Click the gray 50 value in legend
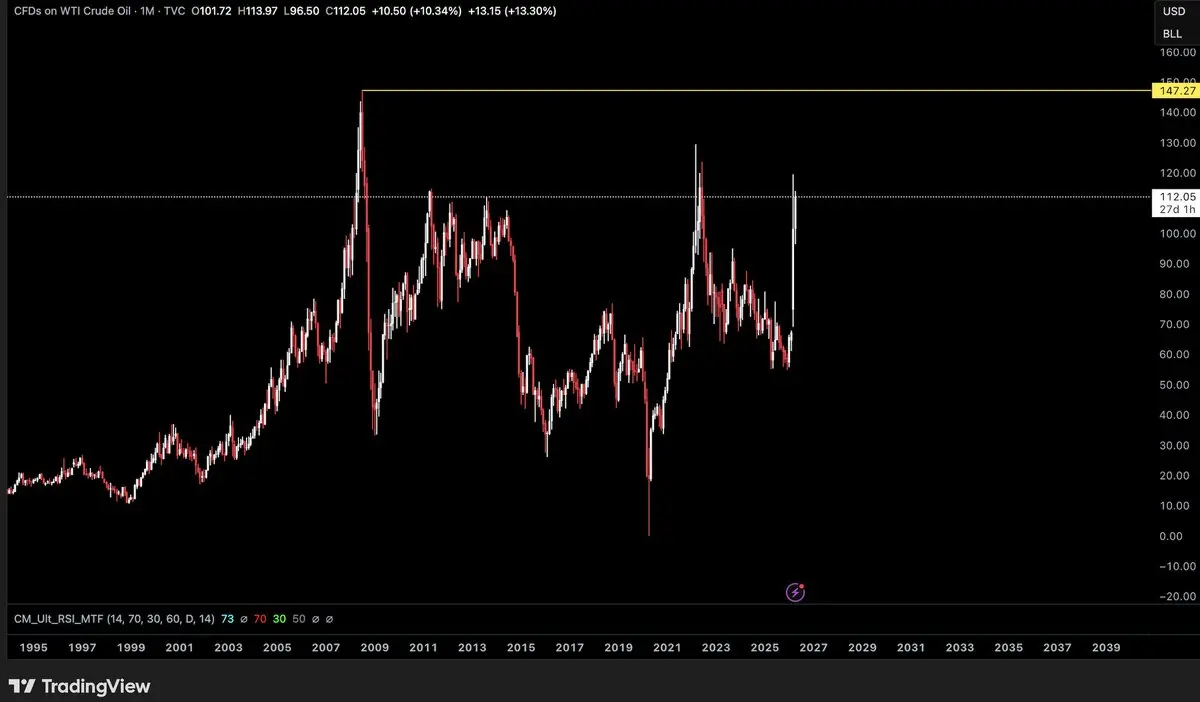This screenshot has height=702, width=1200. (x=298, y=619)
